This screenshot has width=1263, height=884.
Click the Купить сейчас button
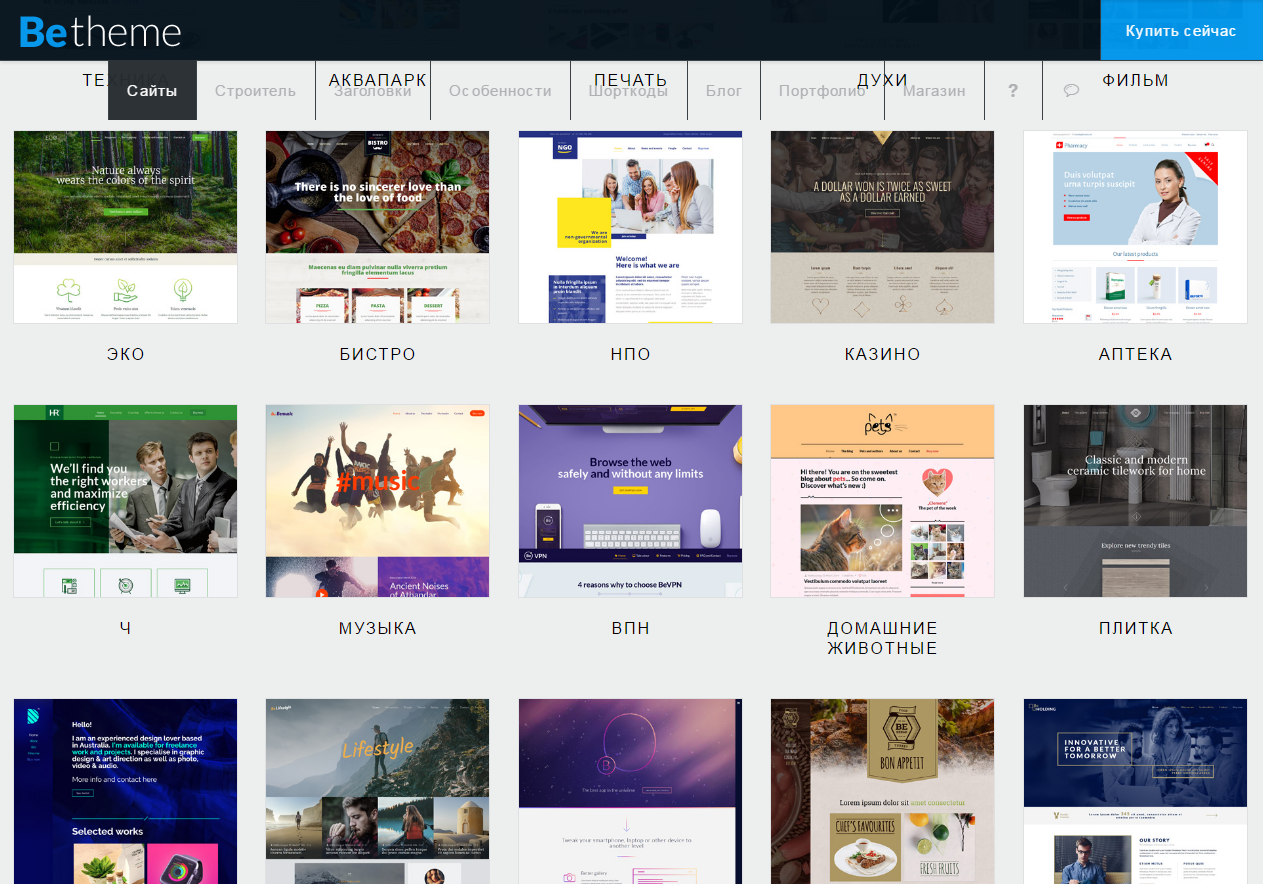tap(1181, 31)
